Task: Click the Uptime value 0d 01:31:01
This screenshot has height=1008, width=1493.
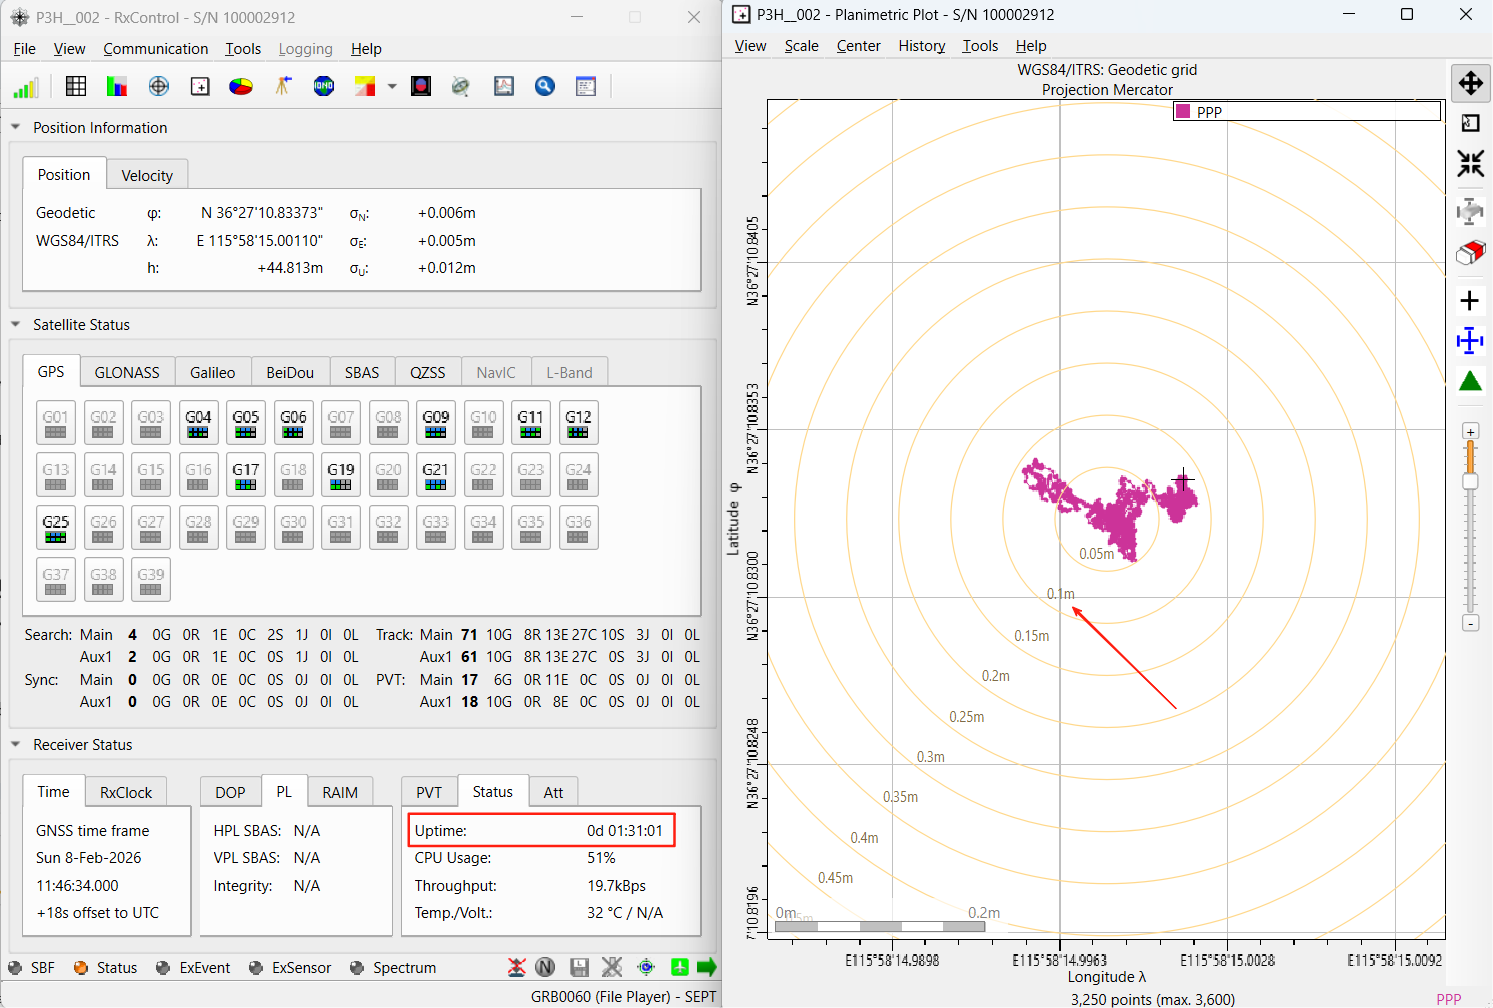Action: tap(625, 830)
